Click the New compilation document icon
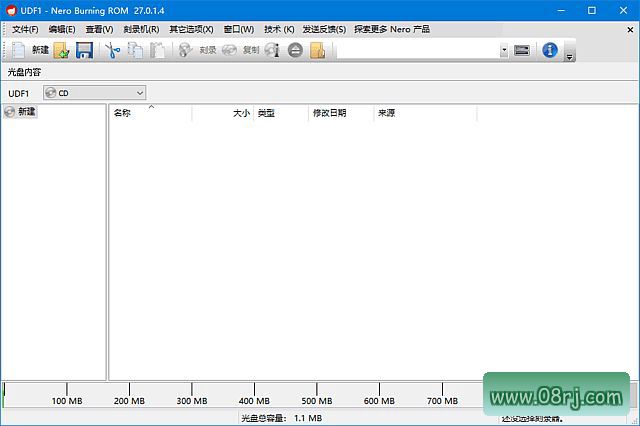Viewport: 640px width, 426px height. pos(18,50)
